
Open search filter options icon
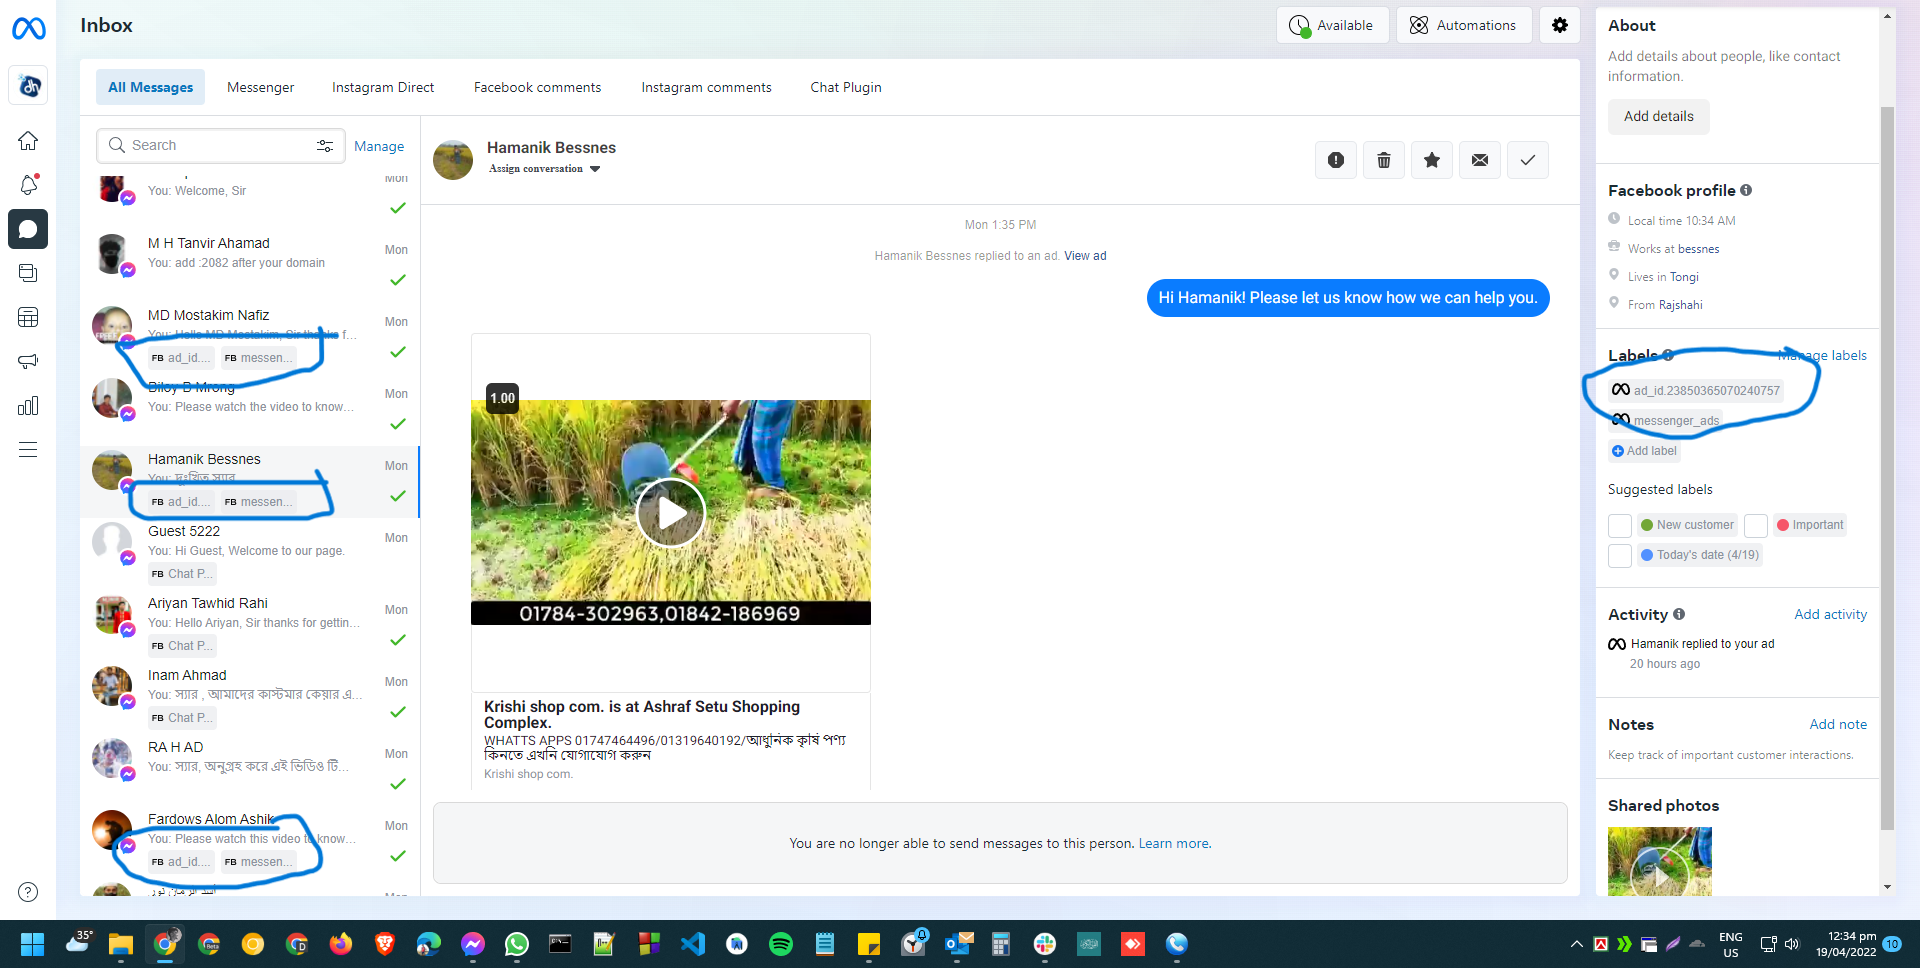[325, 146]
